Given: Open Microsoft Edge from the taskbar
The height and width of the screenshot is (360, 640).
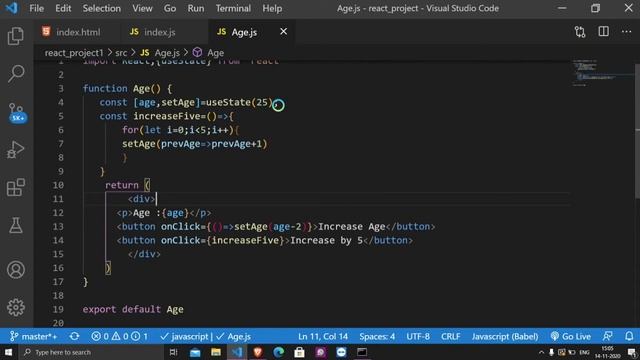Looking at the screenshot, I should point(278,352).
